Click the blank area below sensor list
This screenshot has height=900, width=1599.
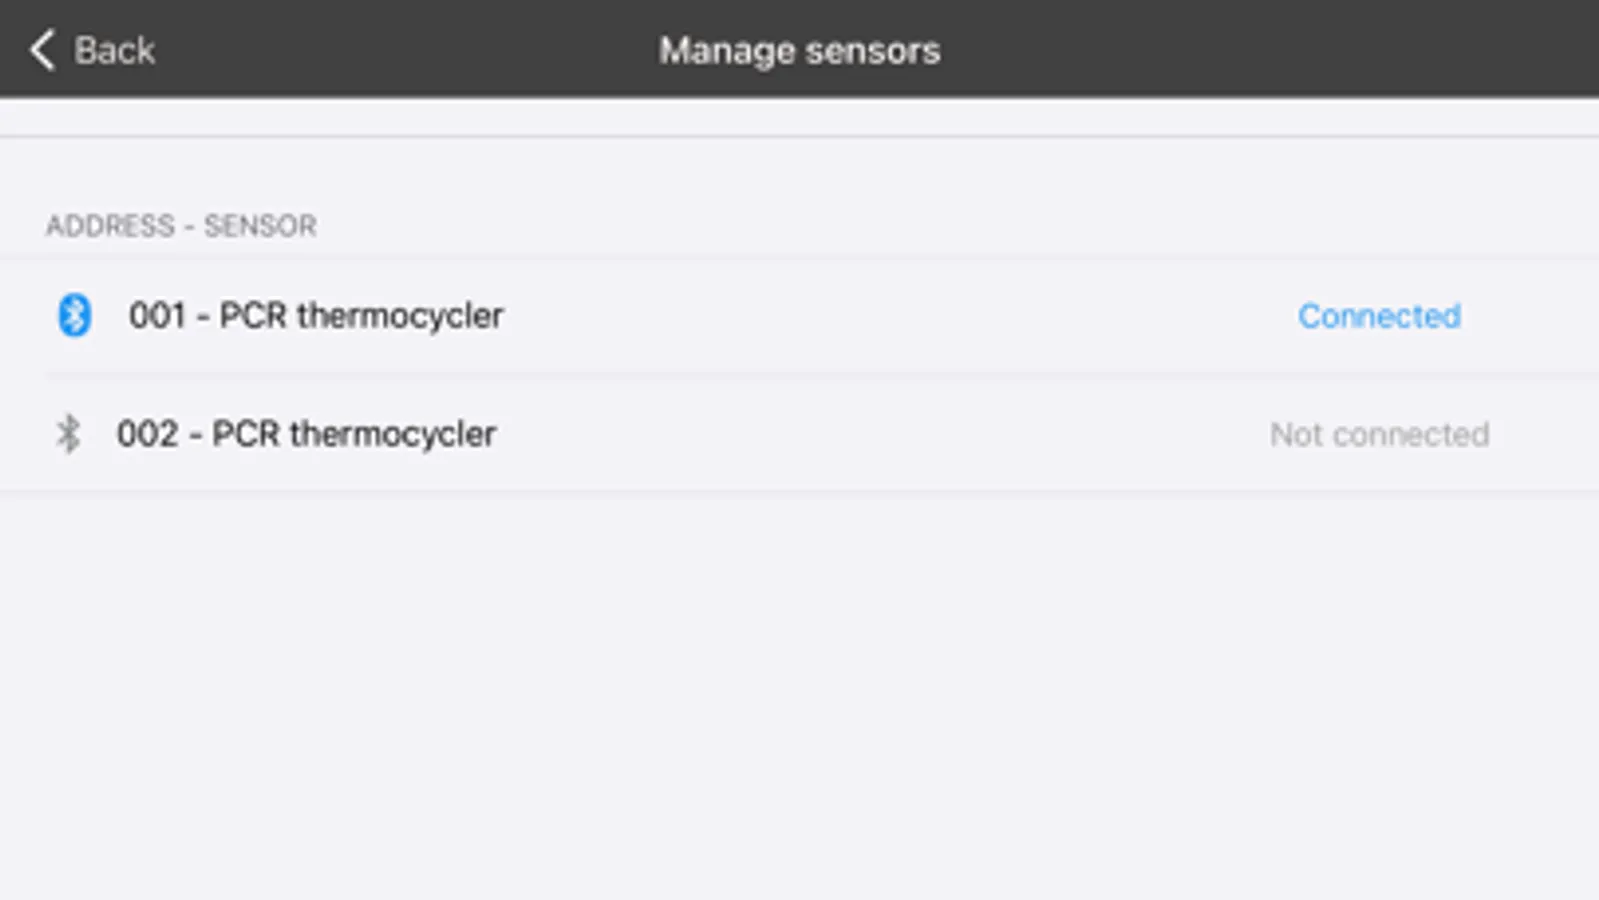click(x=800, y=690)
